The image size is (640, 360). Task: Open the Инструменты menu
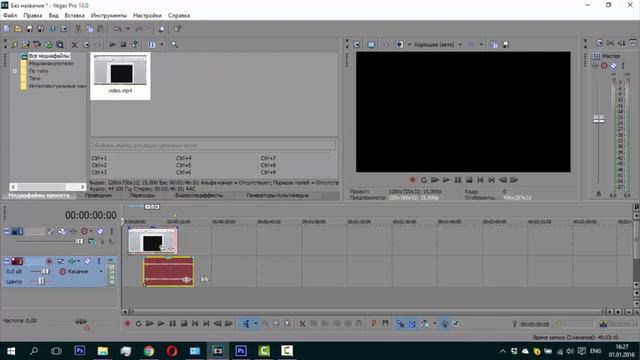coord(109,16)
